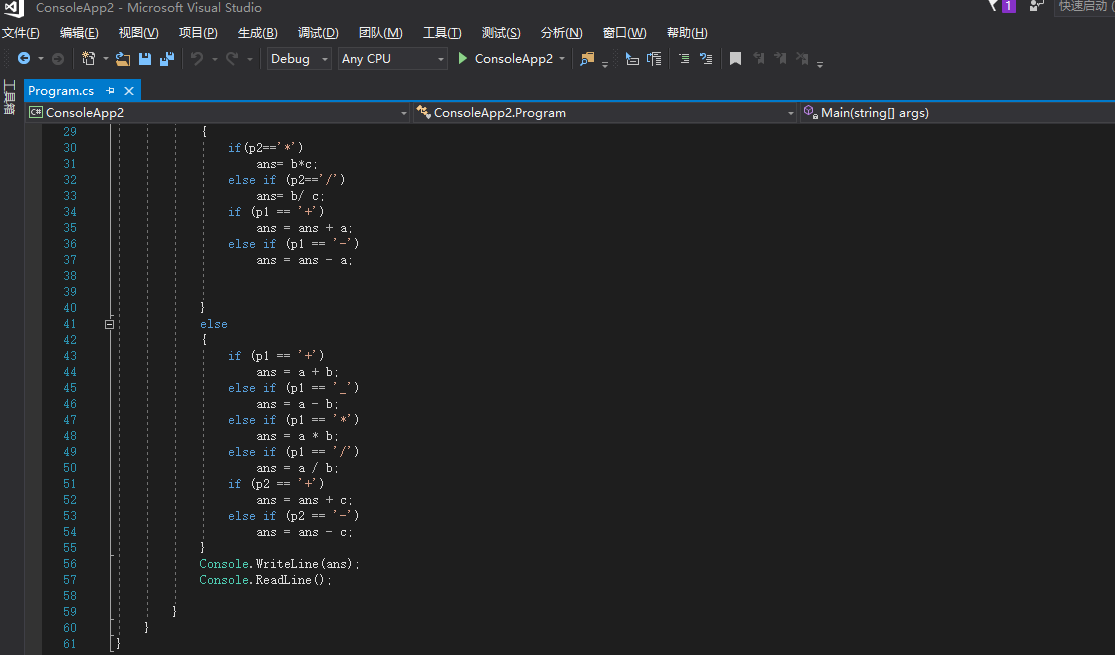Comment out the selected lines icon
The width and height of the screenshot is (1115, 655).
[684, 59]
